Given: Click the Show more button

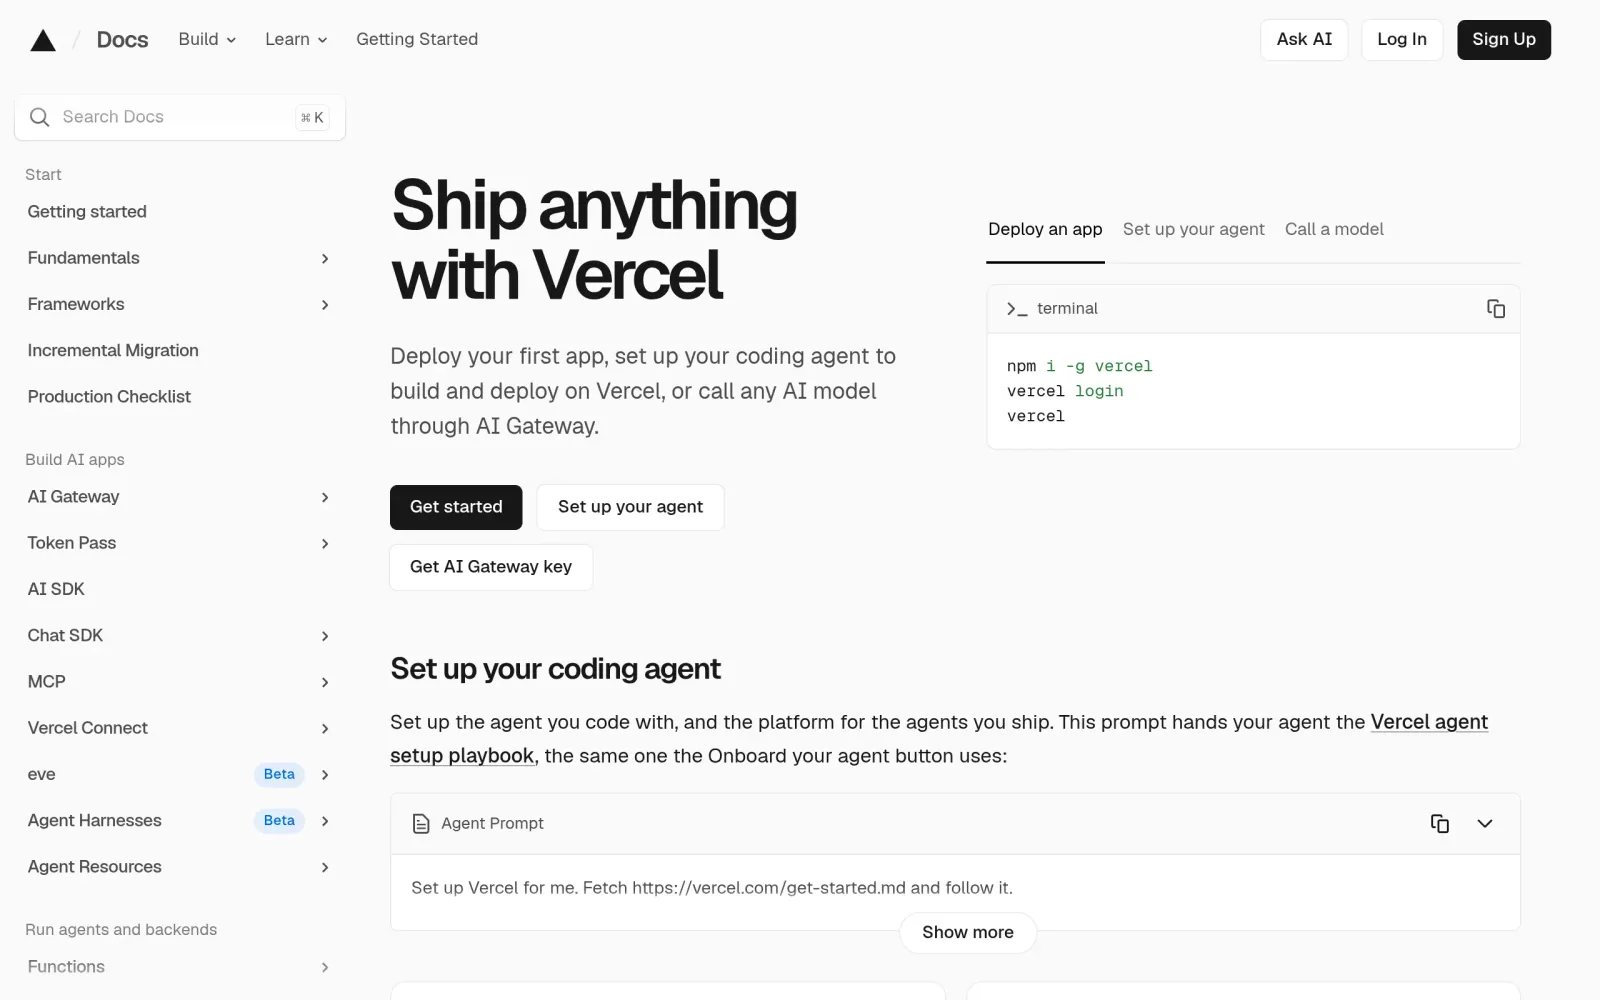Looking at the screenshot, I should (968, 932).
